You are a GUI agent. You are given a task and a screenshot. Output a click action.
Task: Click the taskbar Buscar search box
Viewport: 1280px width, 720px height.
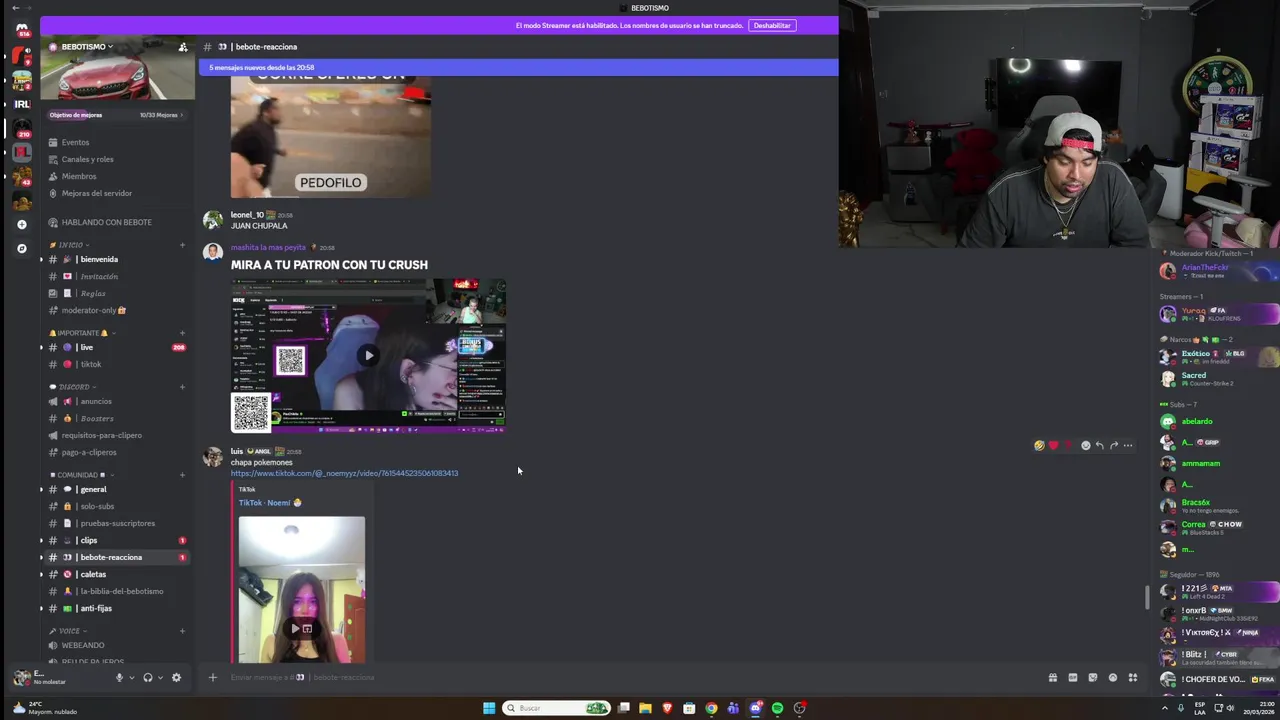point(557,708)
